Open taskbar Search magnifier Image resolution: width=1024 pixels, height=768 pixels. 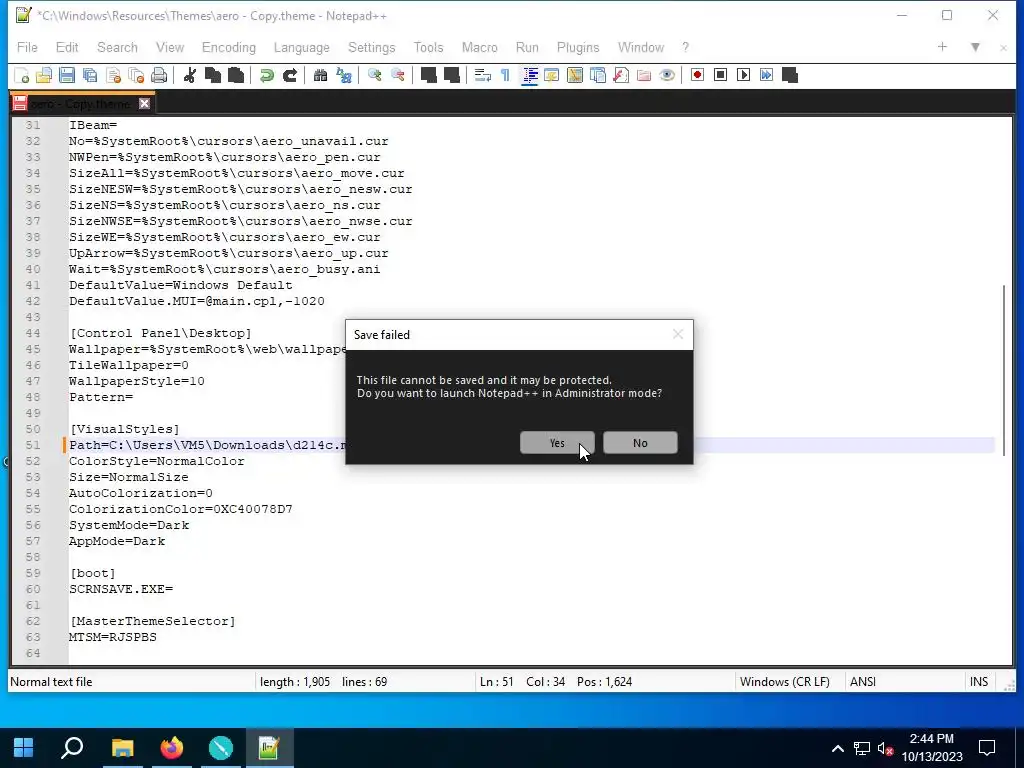[x=72, y=747]
